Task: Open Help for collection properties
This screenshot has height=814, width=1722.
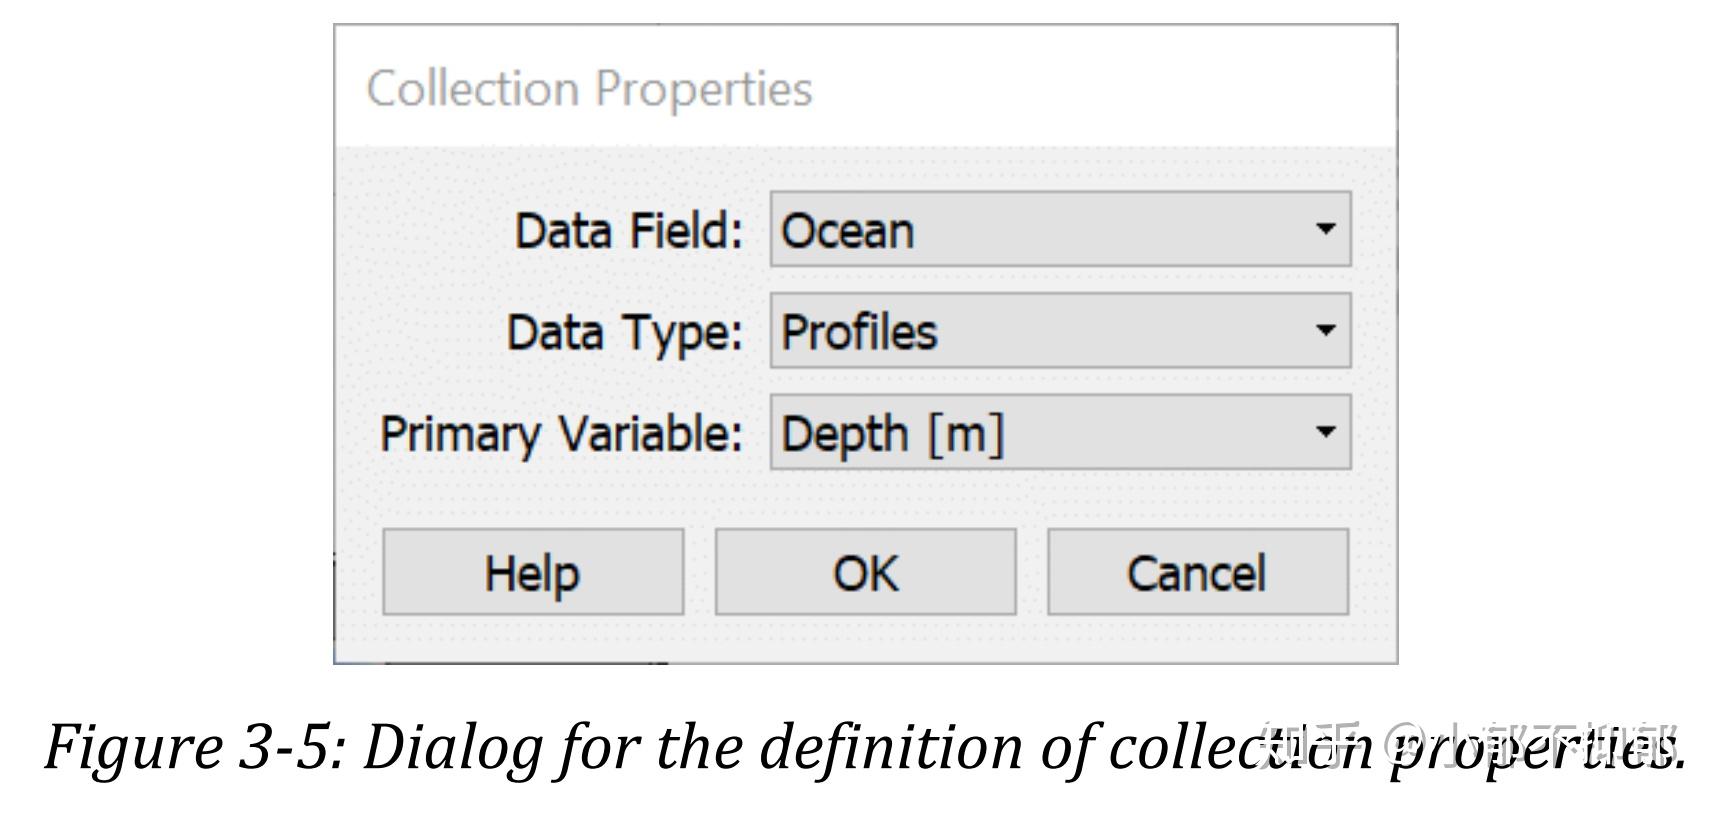Action: [531, 572]
